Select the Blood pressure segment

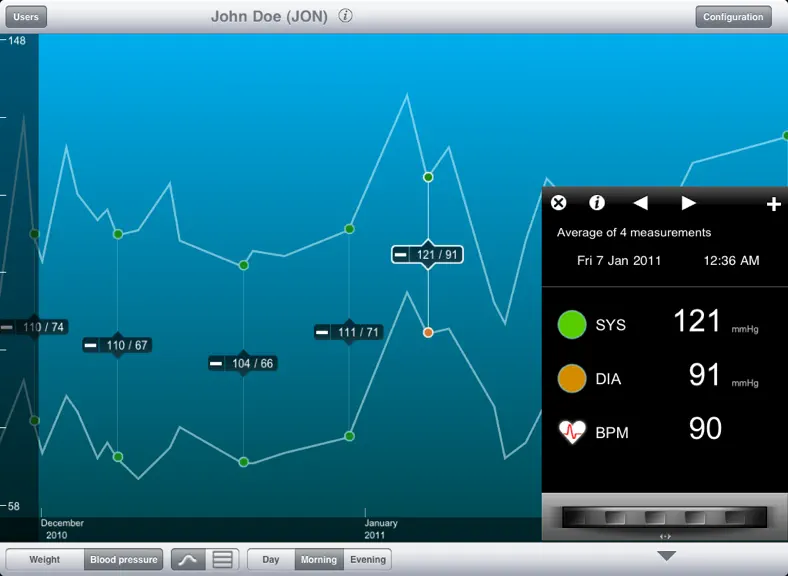(x=124, y=559)
